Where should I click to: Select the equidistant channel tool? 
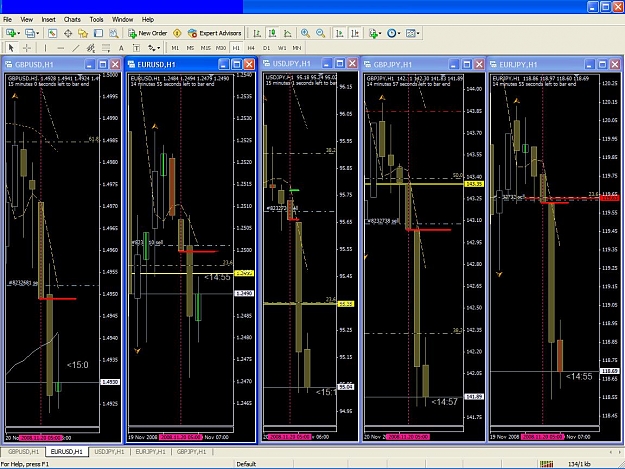[x=90, y=48]
